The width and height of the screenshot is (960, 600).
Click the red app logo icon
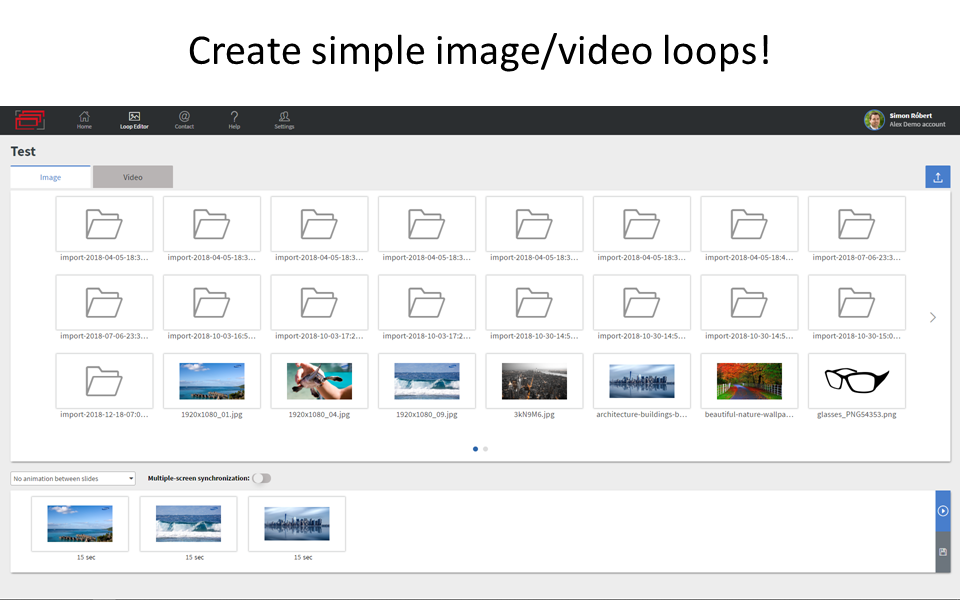pyautogui.click(x=29, y=120)
